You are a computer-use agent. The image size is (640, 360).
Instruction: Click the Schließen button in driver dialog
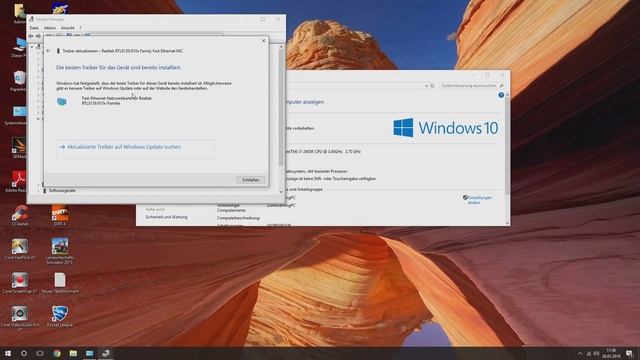coord(251,180)
